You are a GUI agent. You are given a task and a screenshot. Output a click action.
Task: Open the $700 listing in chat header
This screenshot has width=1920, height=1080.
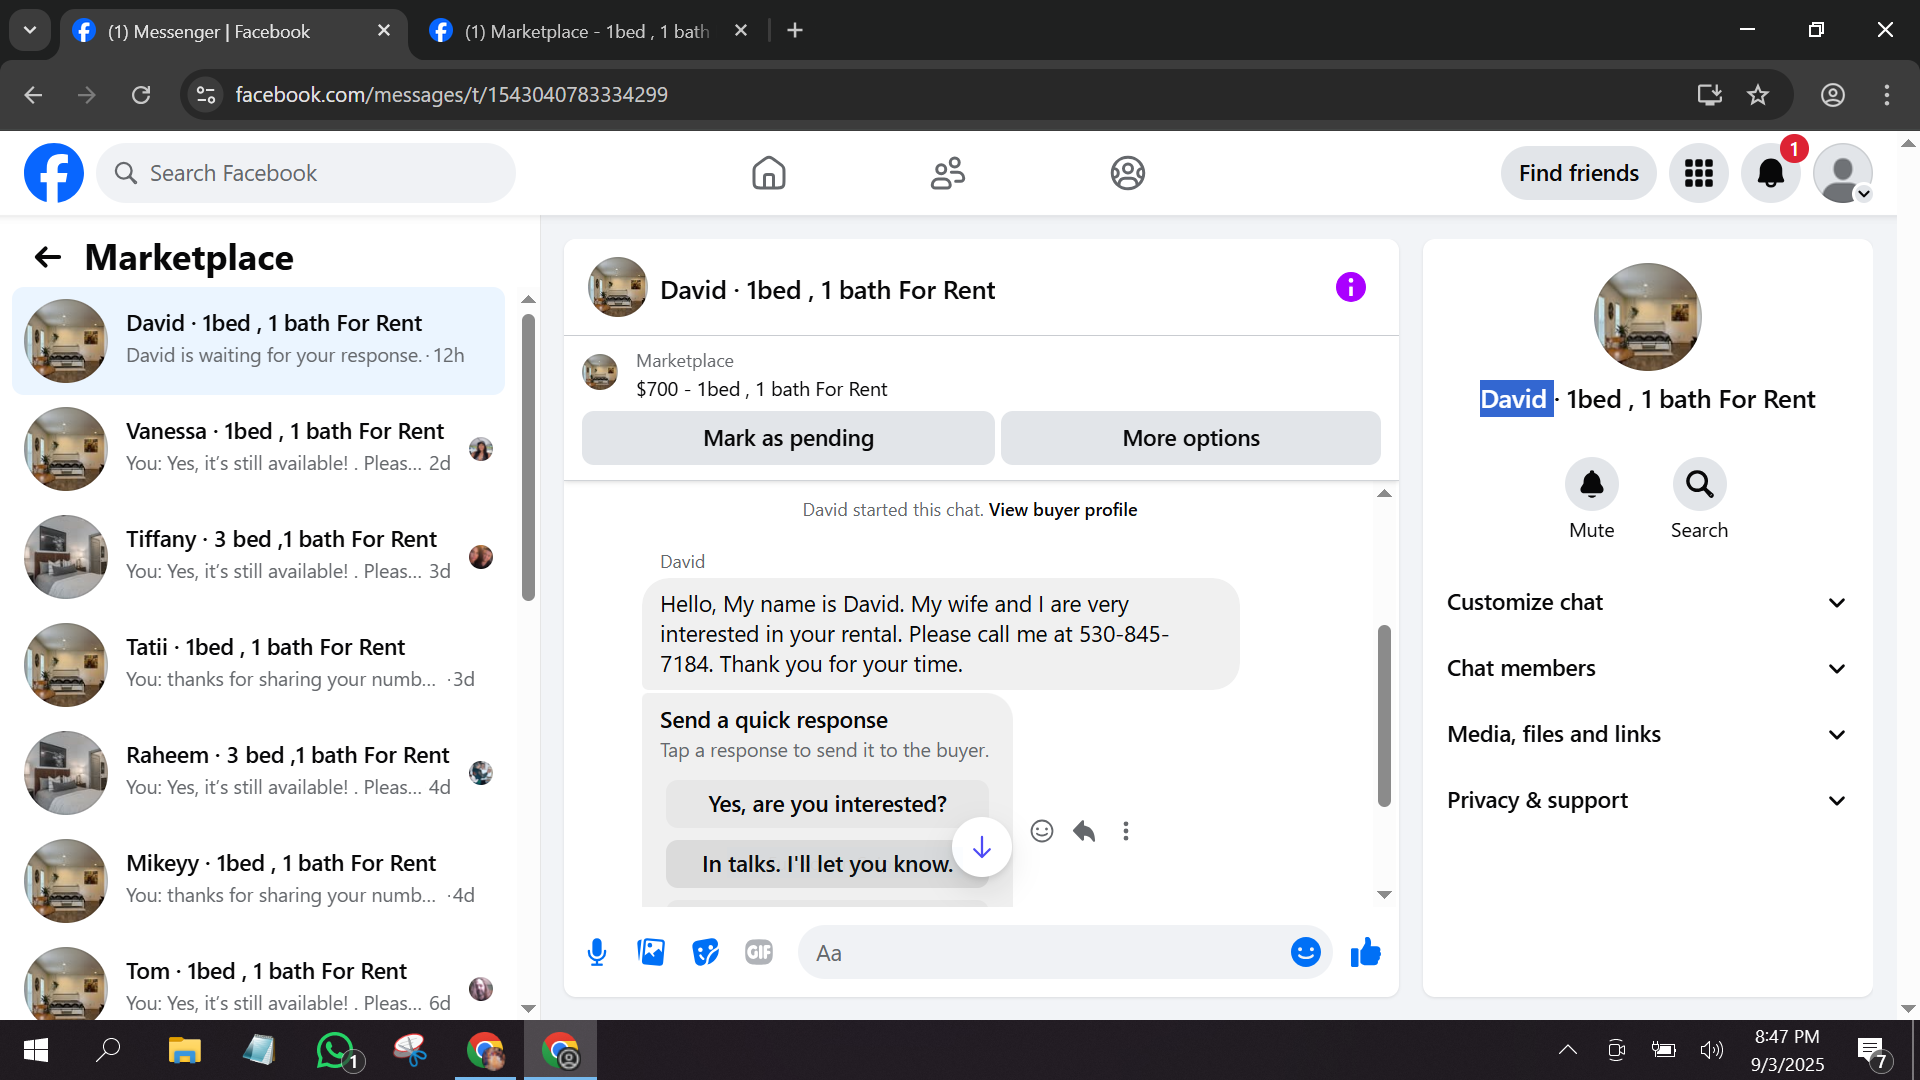pyautogui.click(x=761, y=389)
